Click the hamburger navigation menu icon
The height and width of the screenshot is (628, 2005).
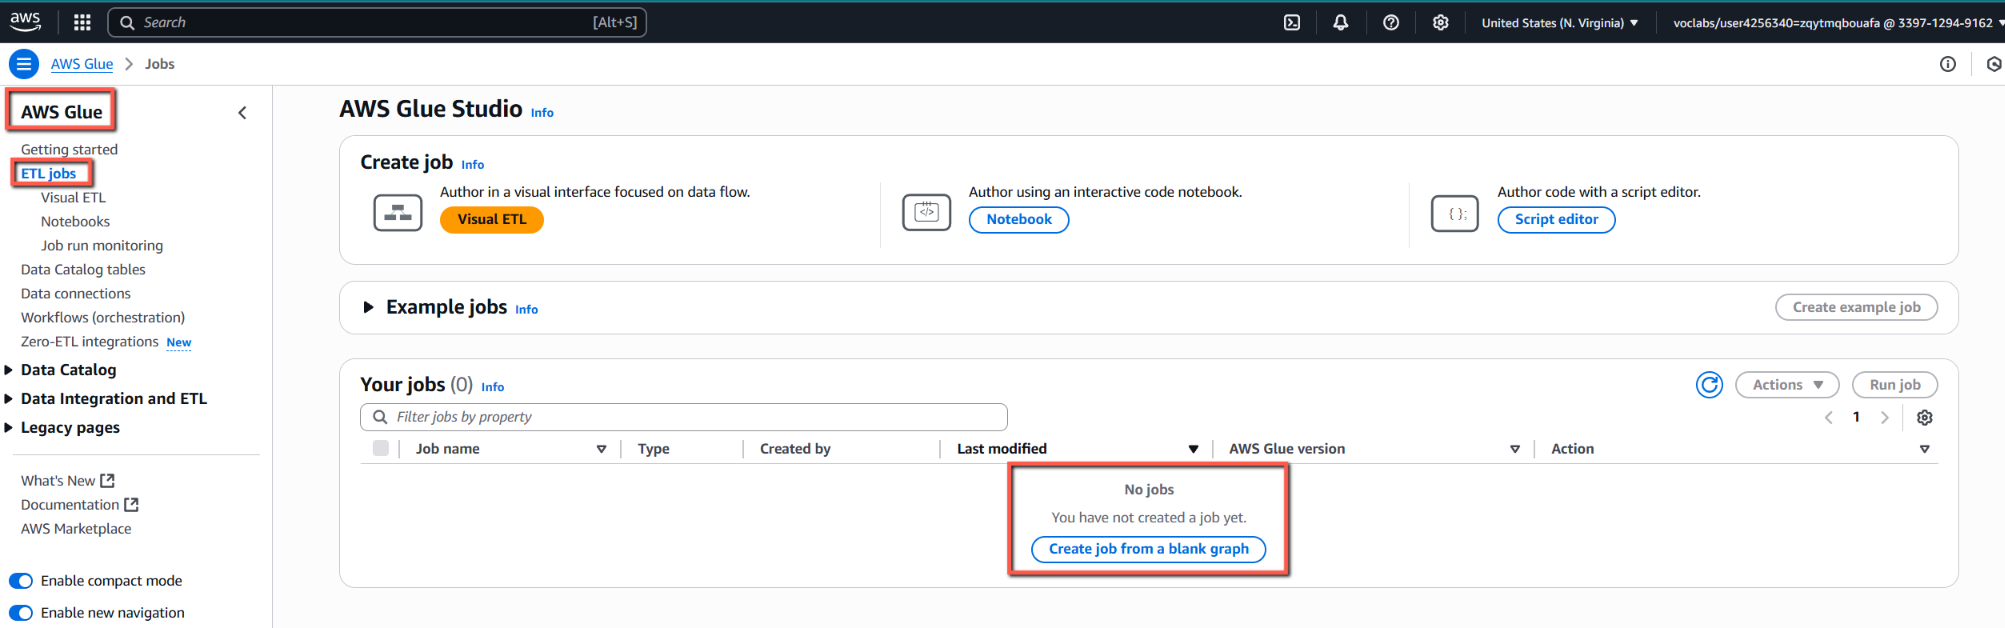[24, 64]
